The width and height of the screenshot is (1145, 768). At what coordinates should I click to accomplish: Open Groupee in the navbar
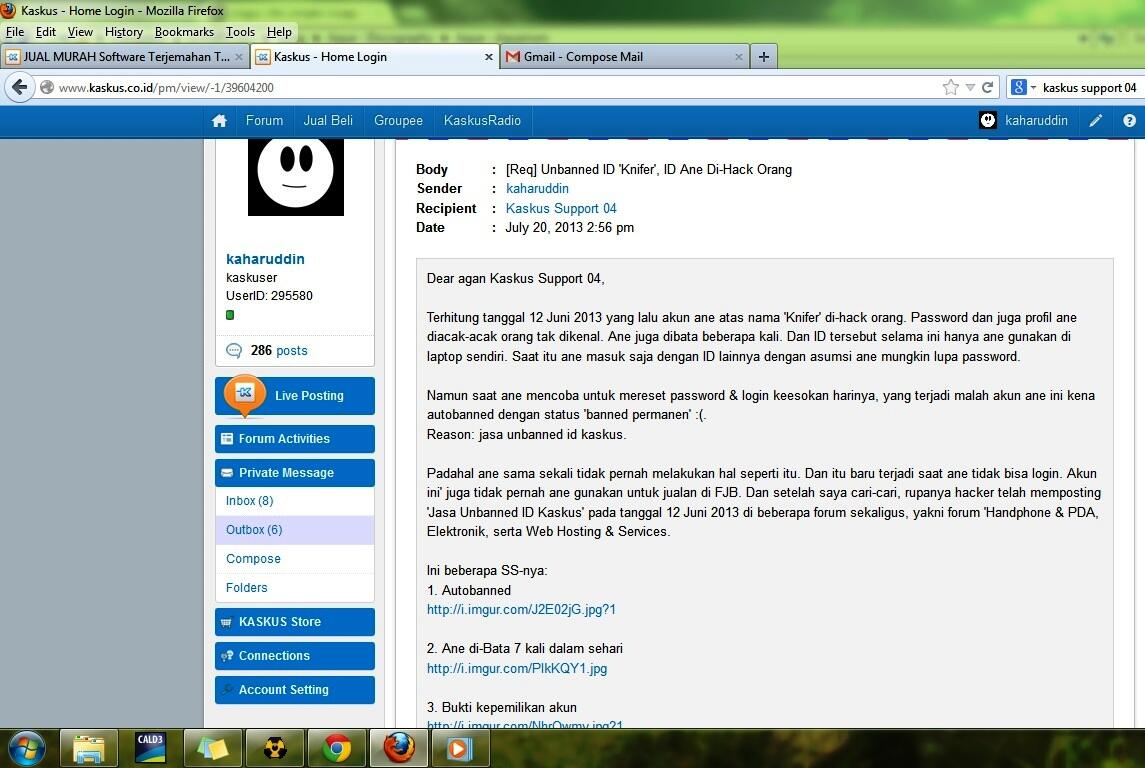(x=398, y=121)
